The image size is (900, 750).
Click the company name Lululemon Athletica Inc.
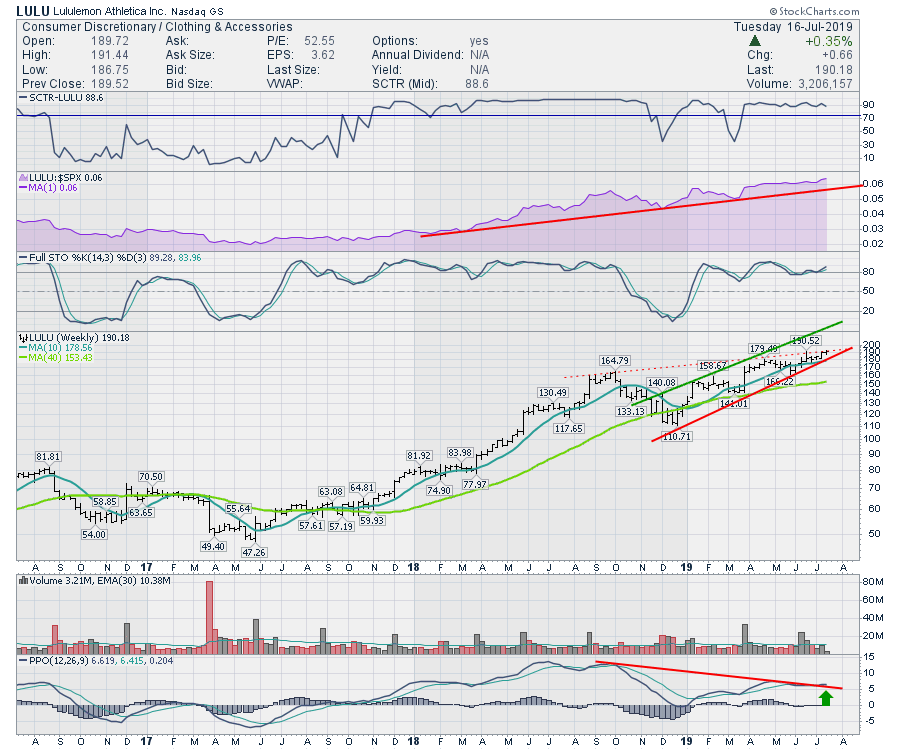(109, 11)
